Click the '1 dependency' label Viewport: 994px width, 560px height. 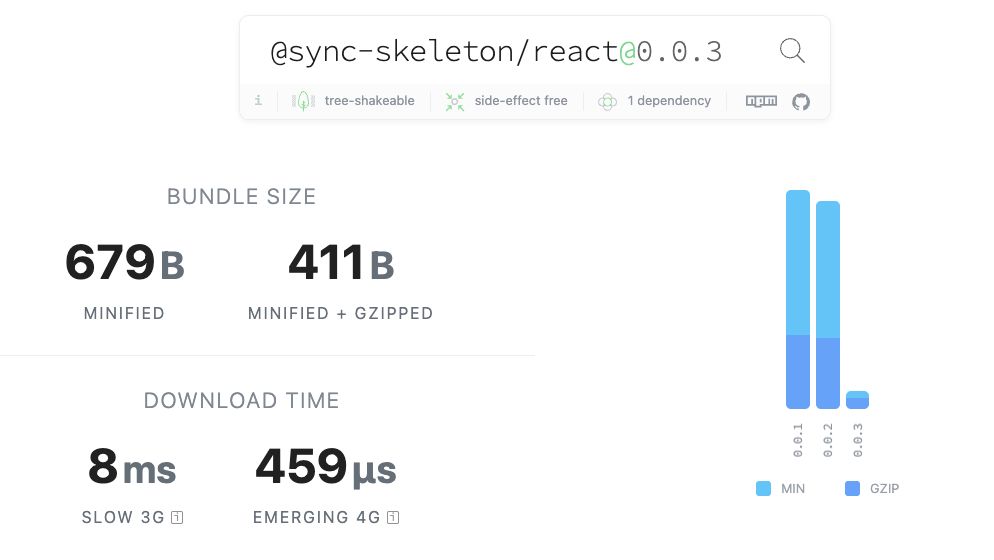[669, 101]
